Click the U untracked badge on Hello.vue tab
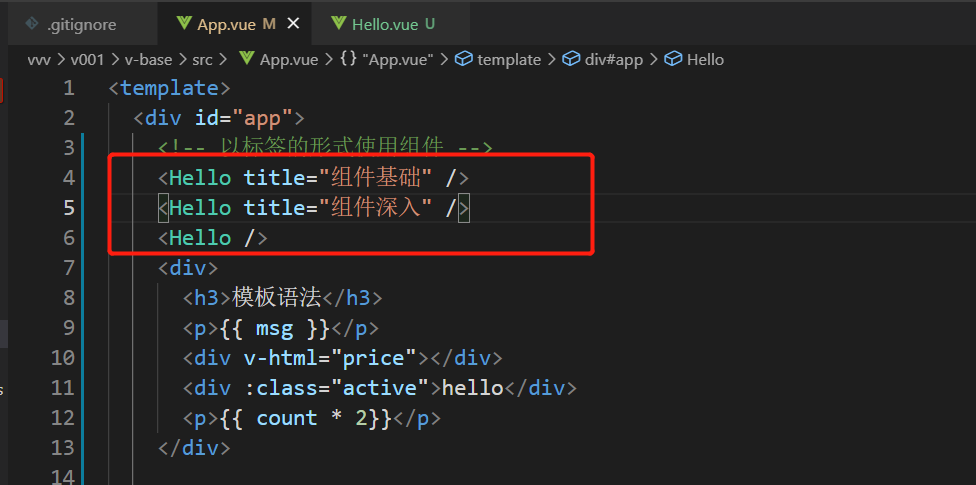This screenshot has height=485, width=976. pos(429,24)
